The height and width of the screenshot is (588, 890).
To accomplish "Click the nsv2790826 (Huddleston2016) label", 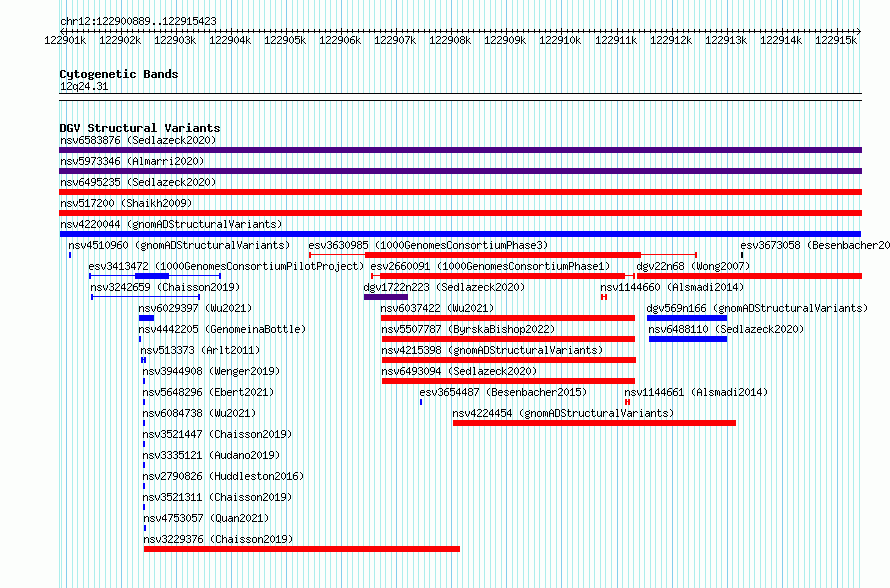I will [223, 476].
